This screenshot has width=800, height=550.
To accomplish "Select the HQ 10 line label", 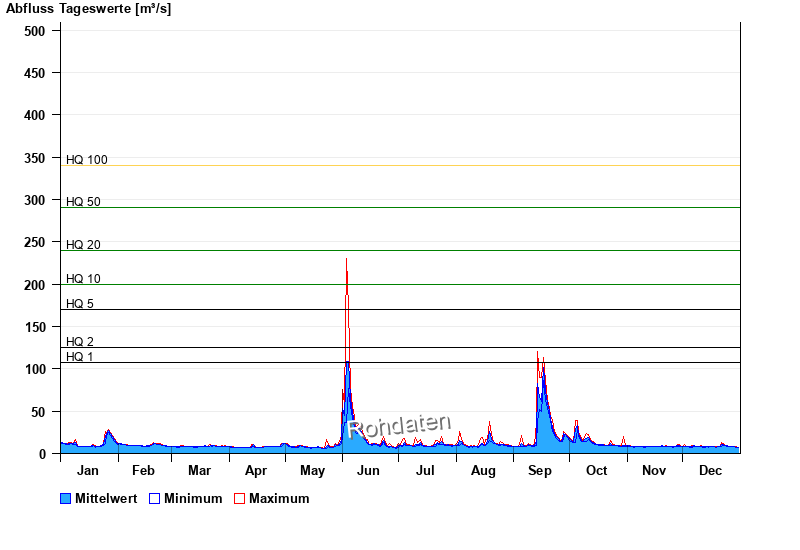I will tap(83, 279).
